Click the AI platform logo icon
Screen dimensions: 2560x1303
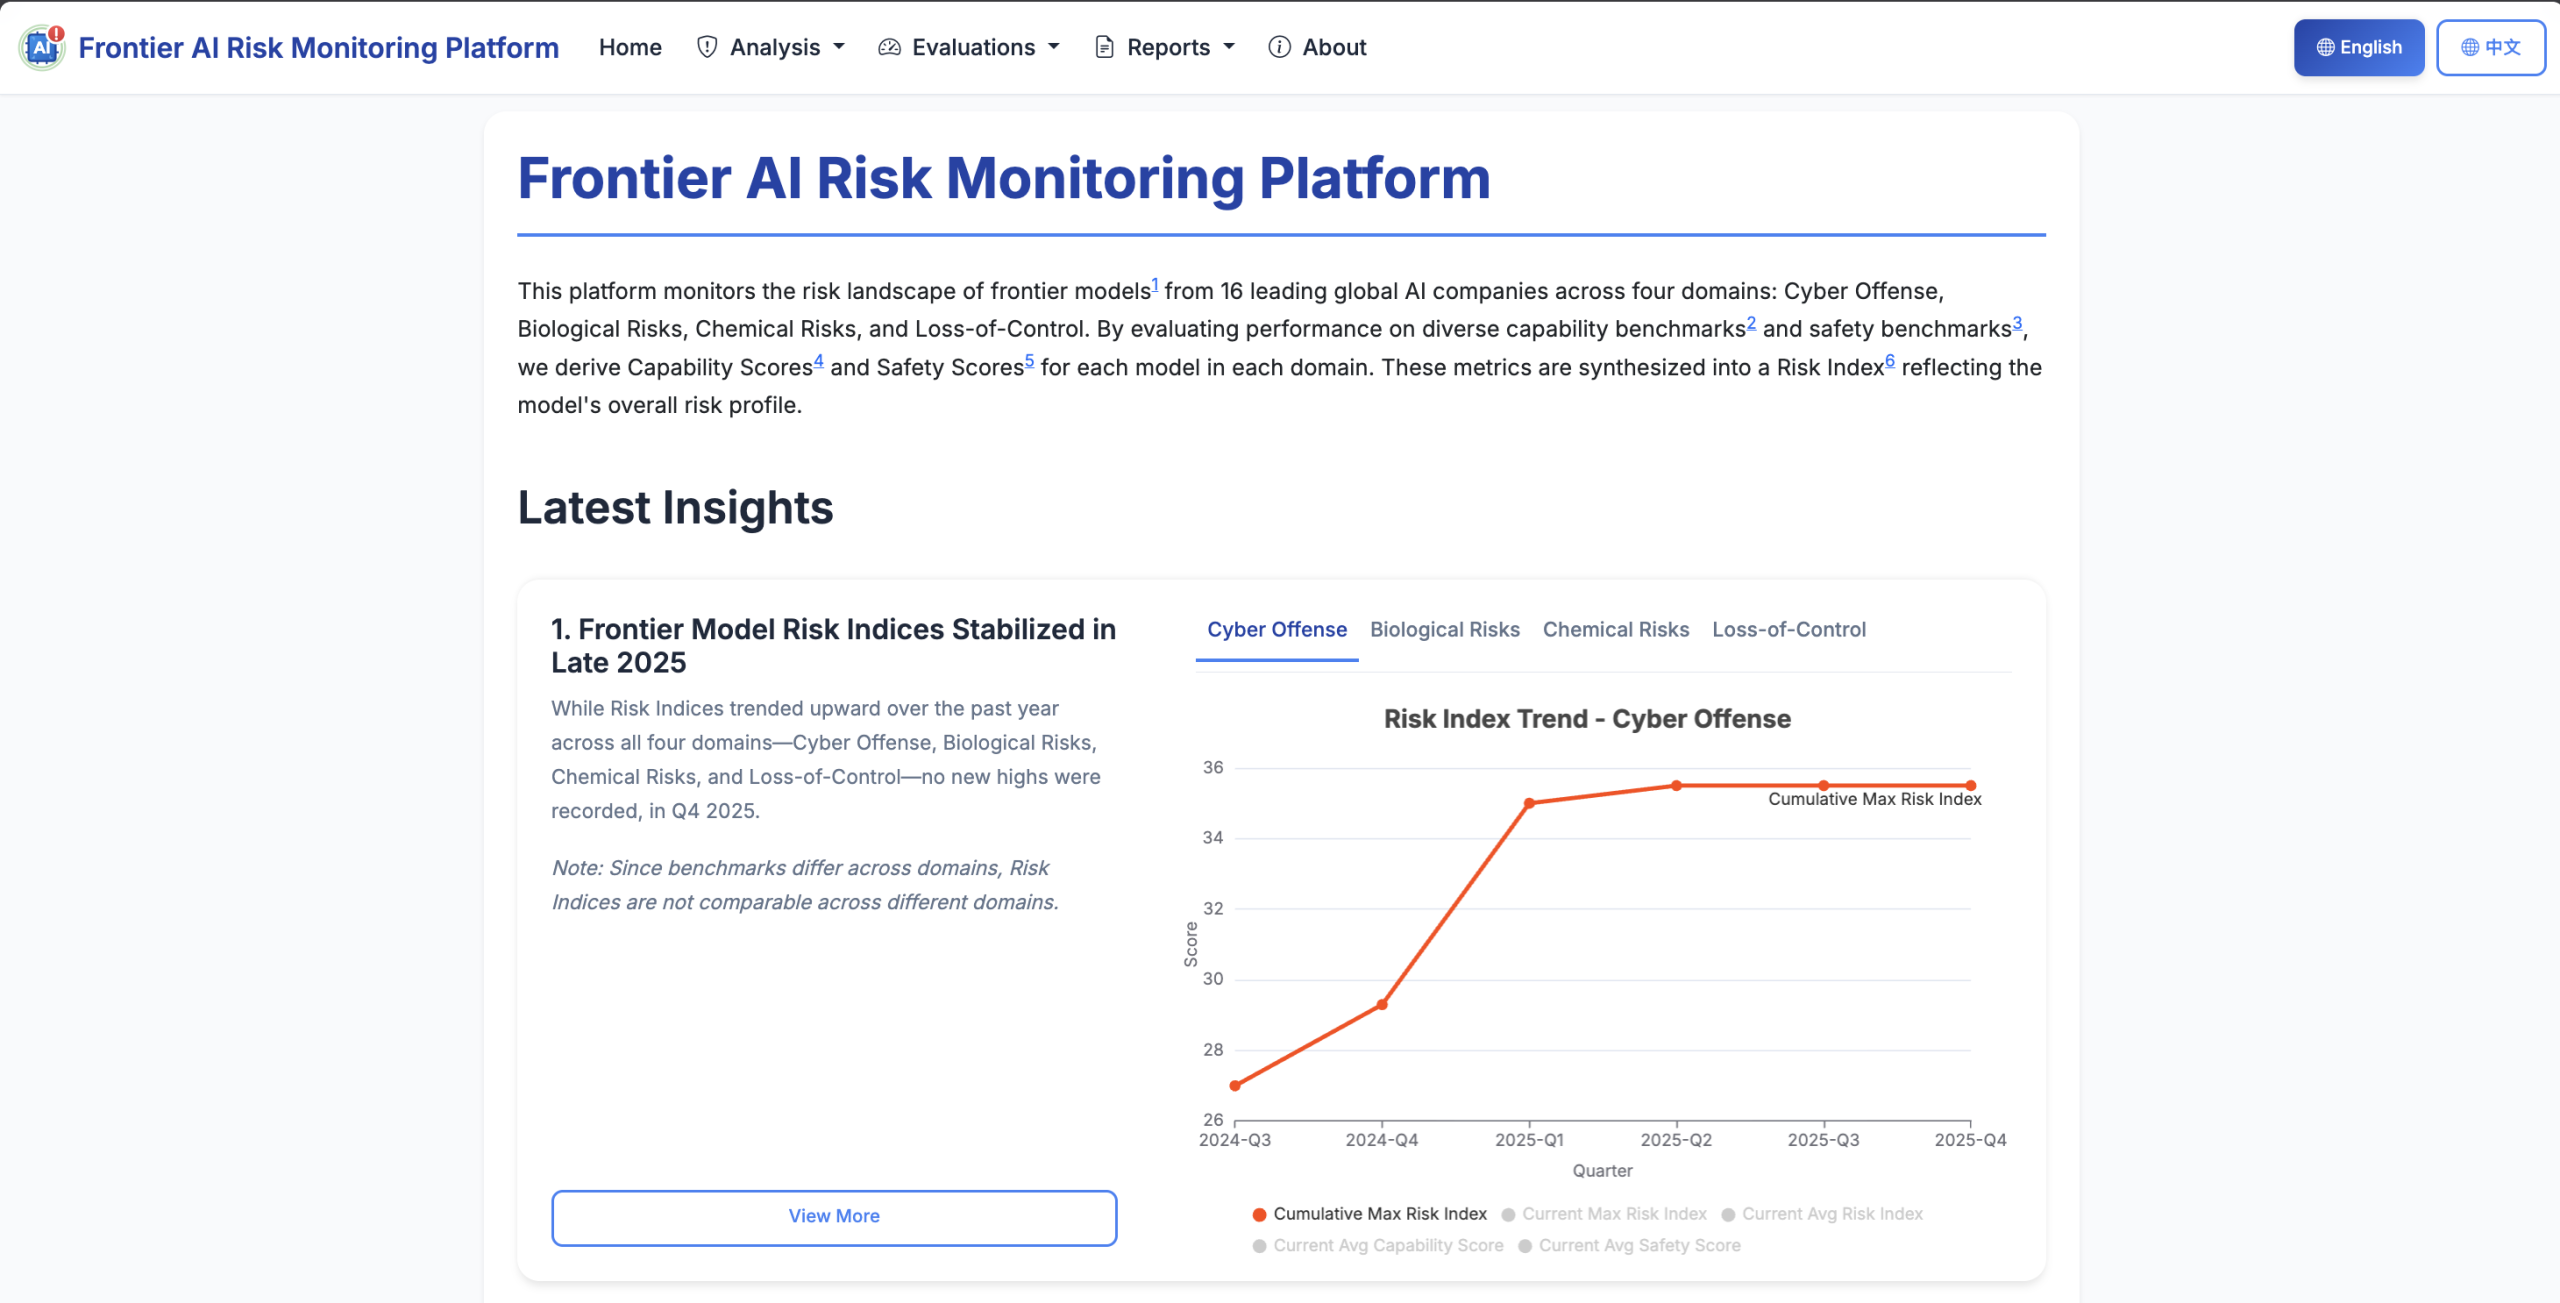coord(42,47)
